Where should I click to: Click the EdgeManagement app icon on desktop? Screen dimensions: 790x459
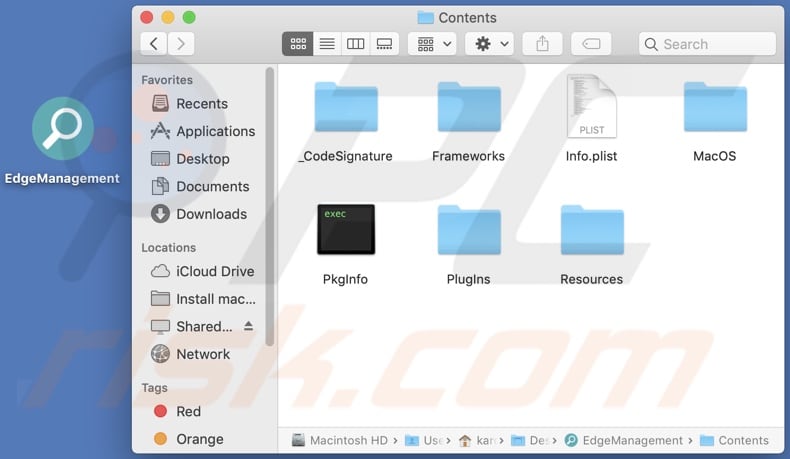(62, 130)
